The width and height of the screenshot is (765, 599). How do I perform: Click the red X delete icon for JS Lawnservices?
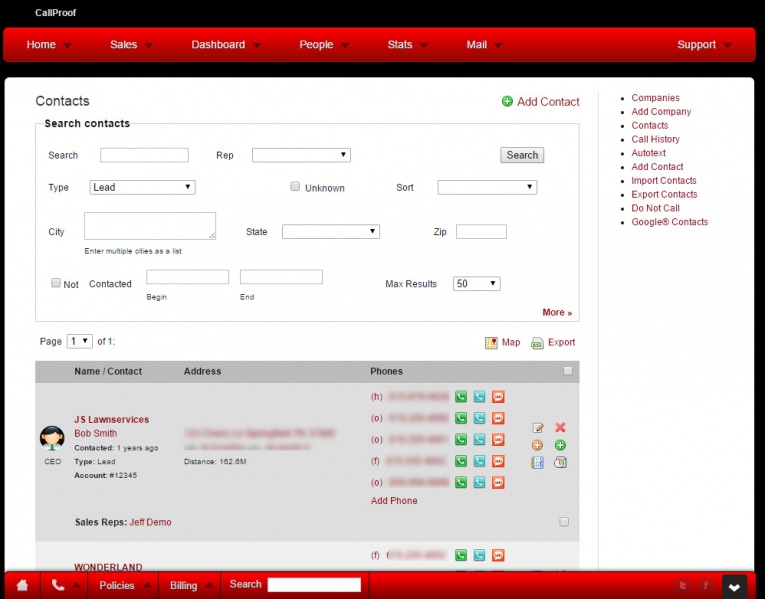pos(560,427)
